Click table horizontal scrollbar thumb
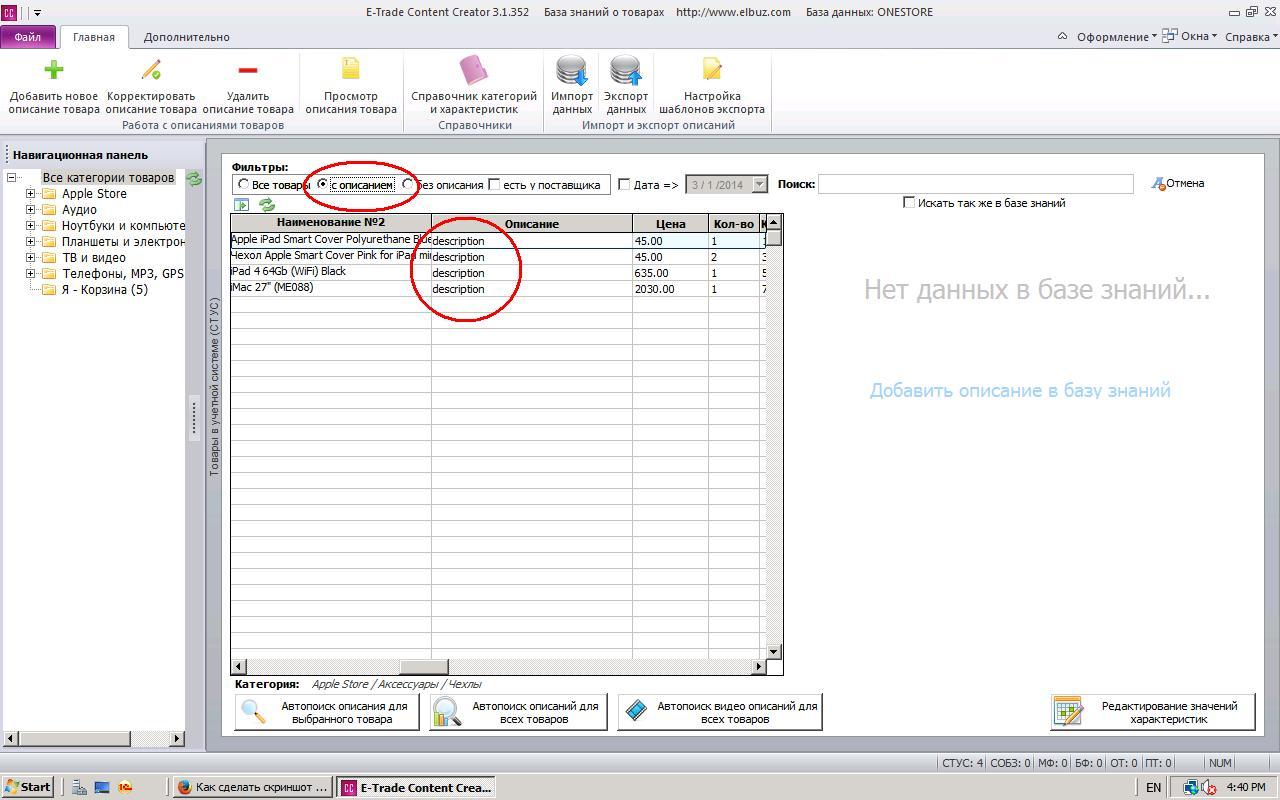The image size is (1280, 800). pyautogui.click(x=424, y=666)
